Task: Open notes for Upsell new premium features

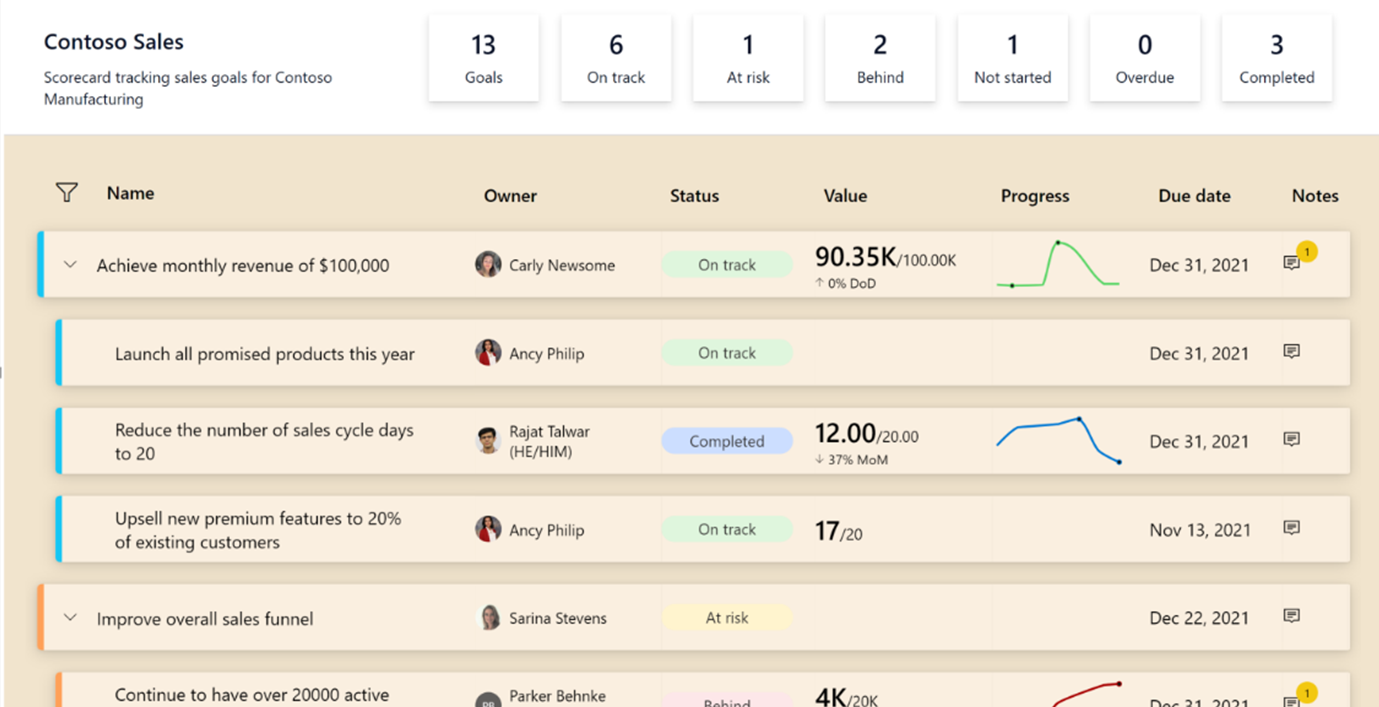Action: coord(1292,527)
